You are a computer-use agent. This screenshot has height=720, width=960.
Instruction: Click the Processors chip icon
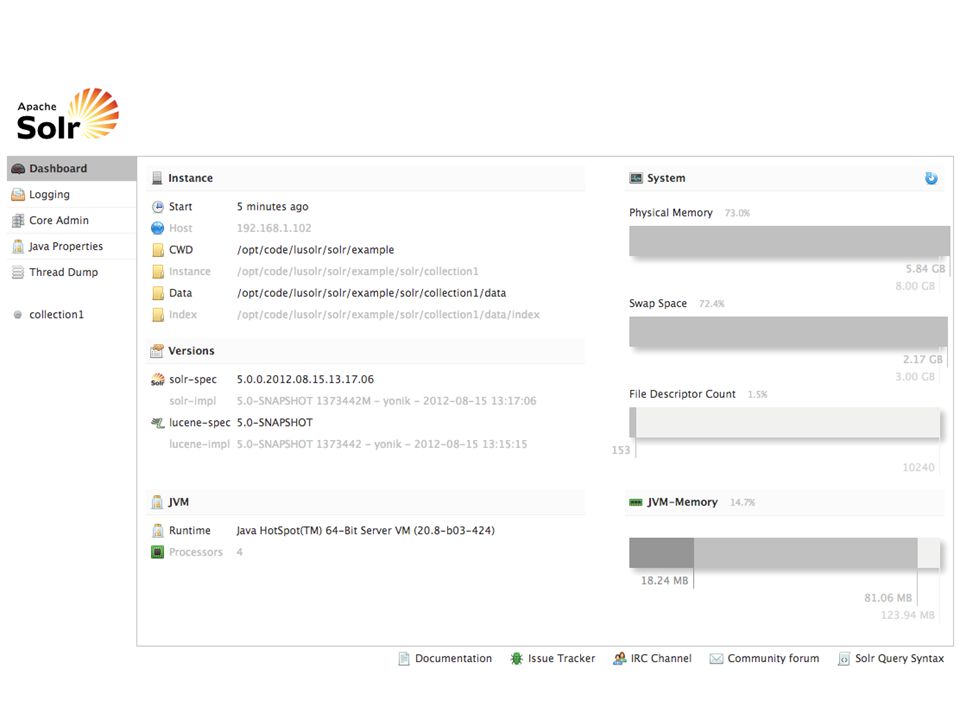click(157, 552)
